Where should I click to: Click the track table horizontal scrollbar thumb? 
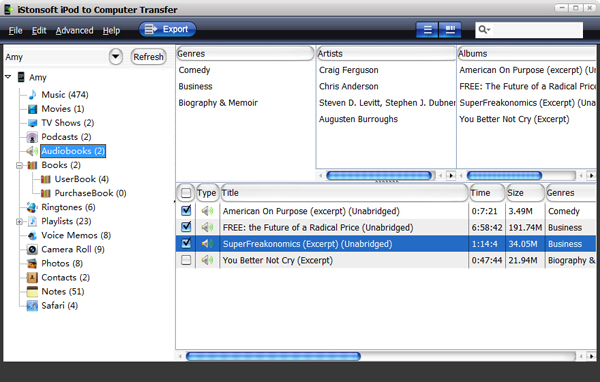(273, 356)
